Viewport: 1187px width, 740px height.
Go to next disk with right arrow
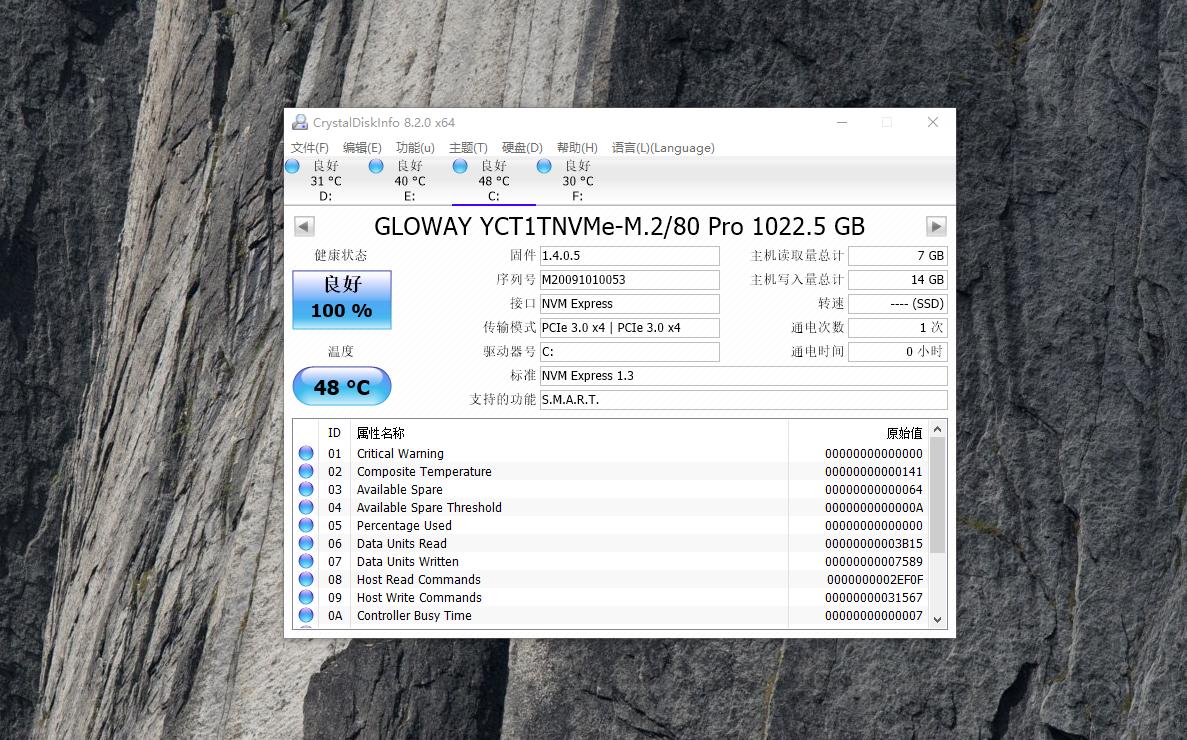click(x=936, y=226)
